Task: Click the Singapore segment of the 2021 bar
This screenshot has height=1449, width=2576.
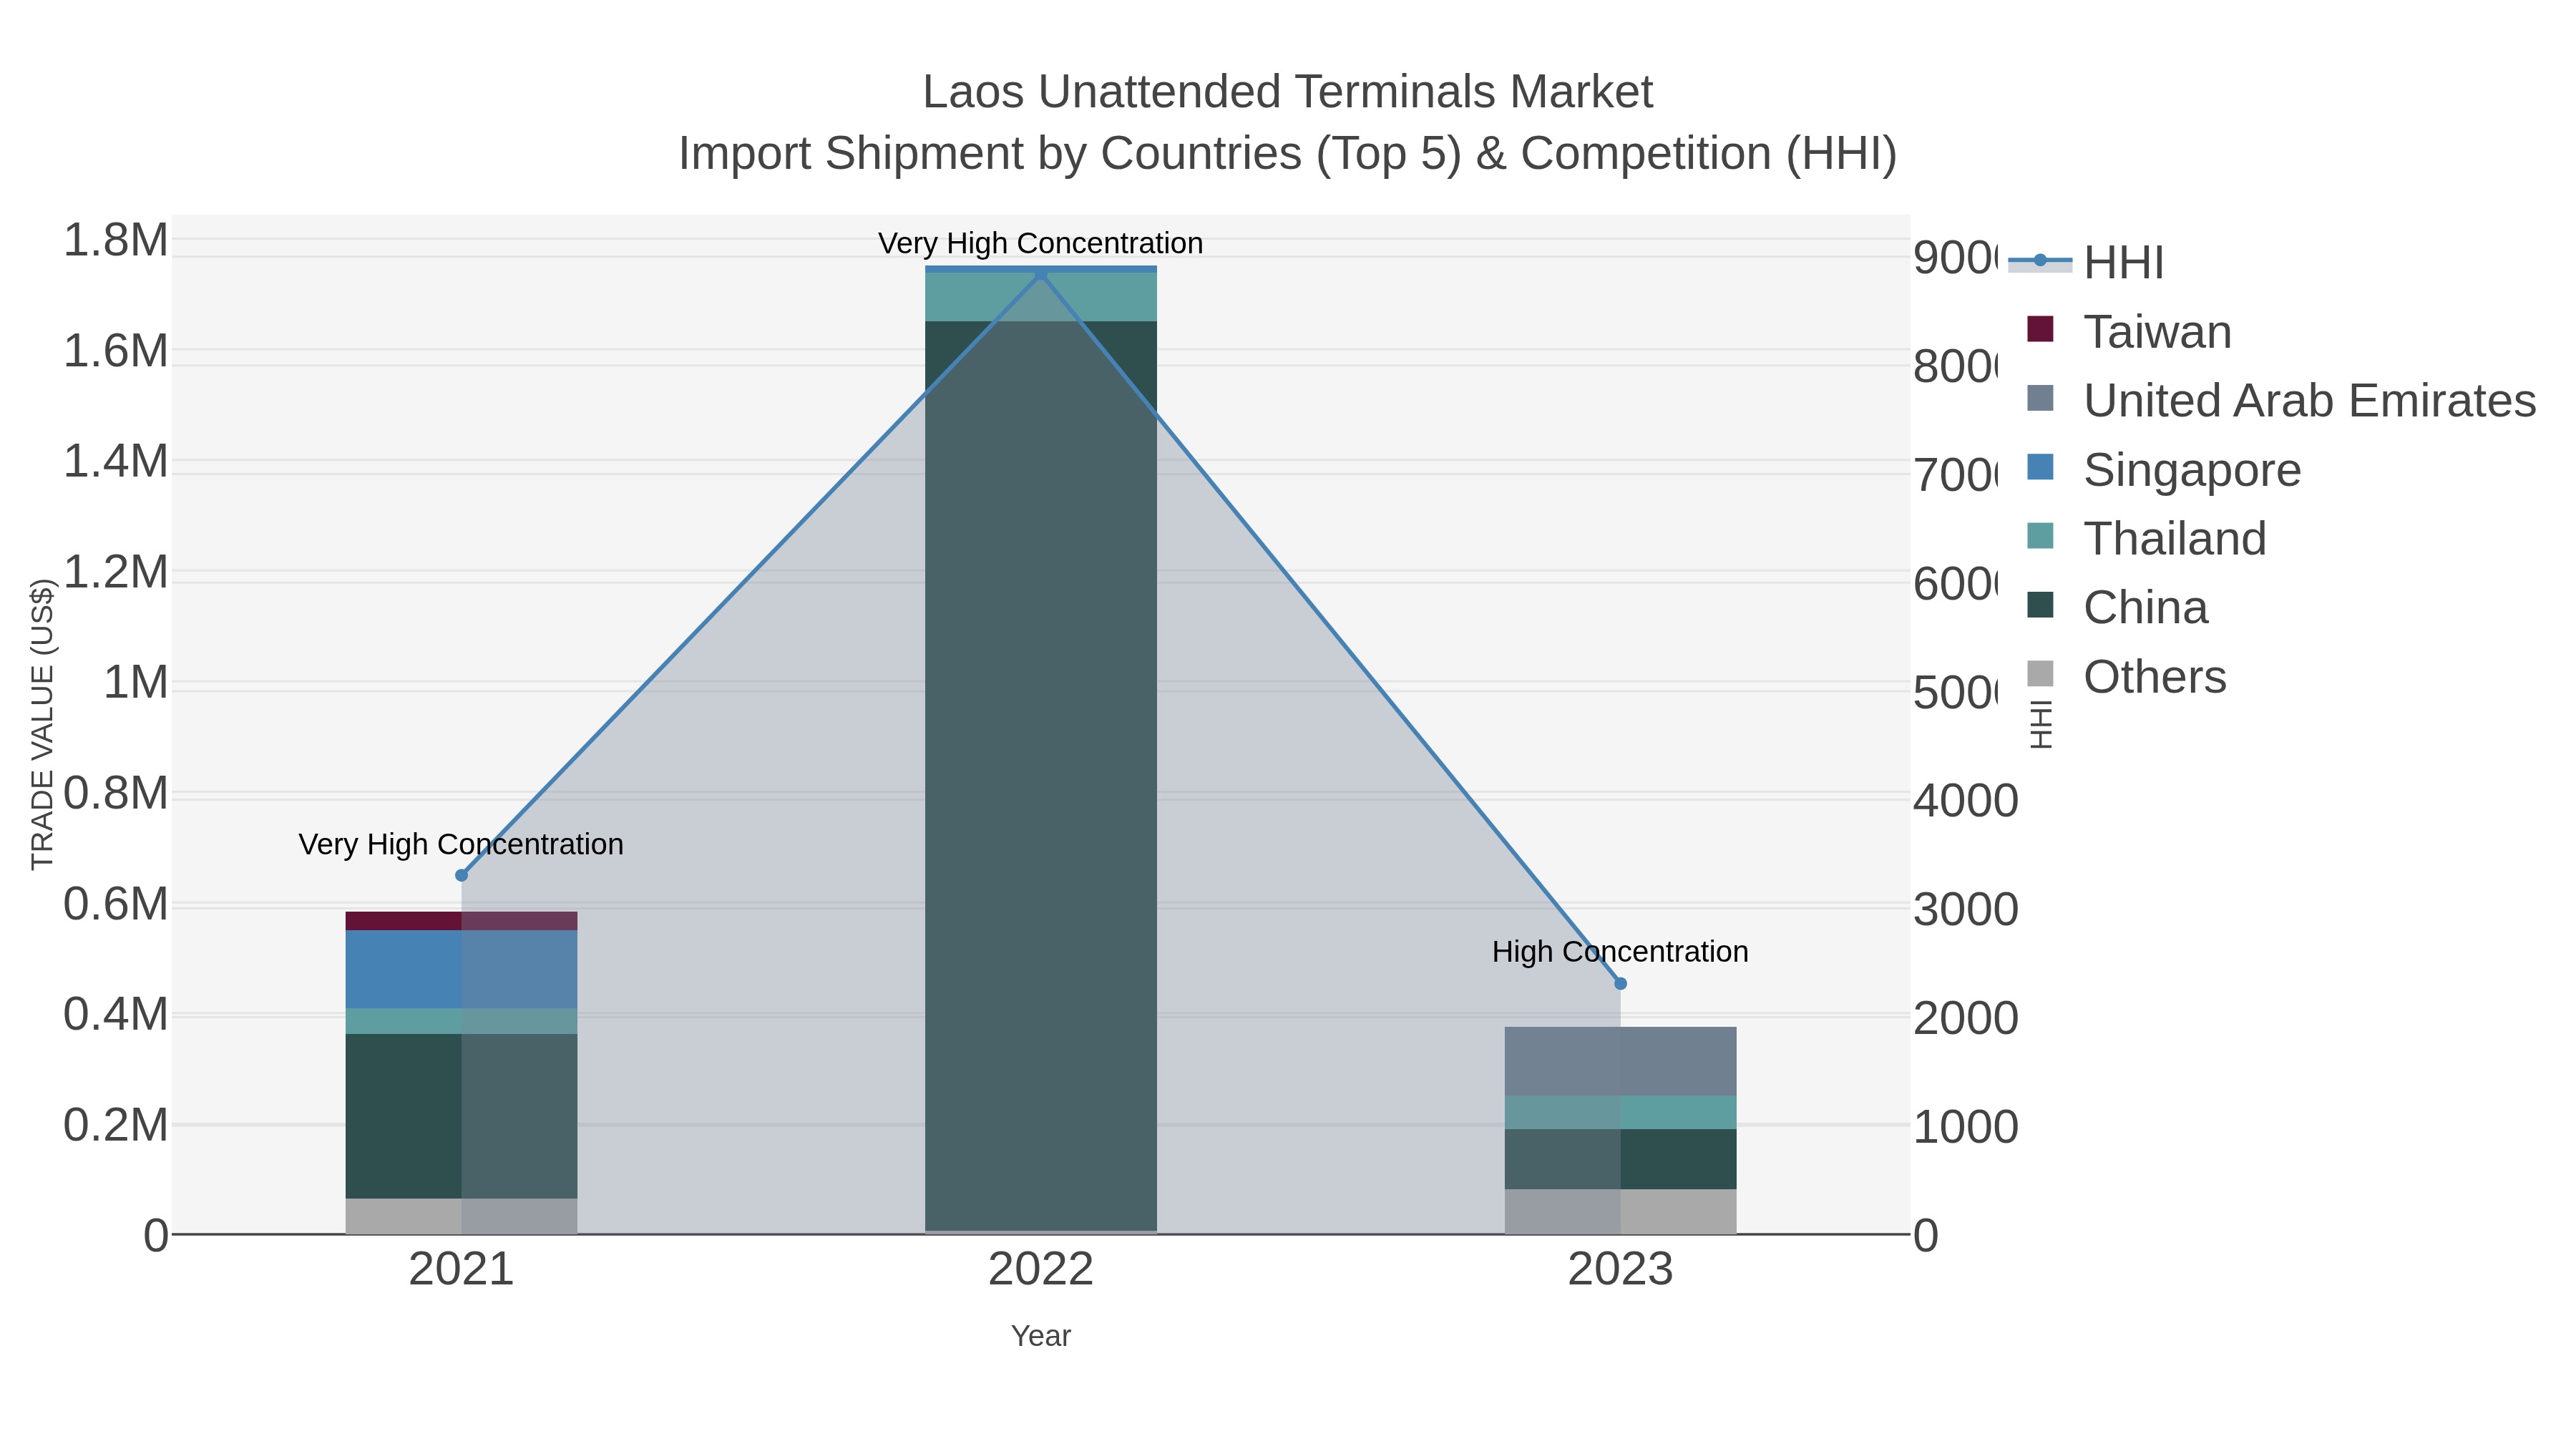Action: pyautogui.click(x=461, y=970)
